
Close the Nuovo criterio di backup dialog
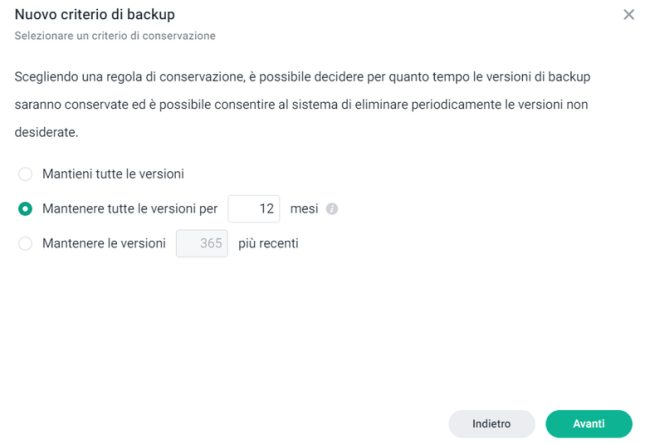[x=628, y=15]
